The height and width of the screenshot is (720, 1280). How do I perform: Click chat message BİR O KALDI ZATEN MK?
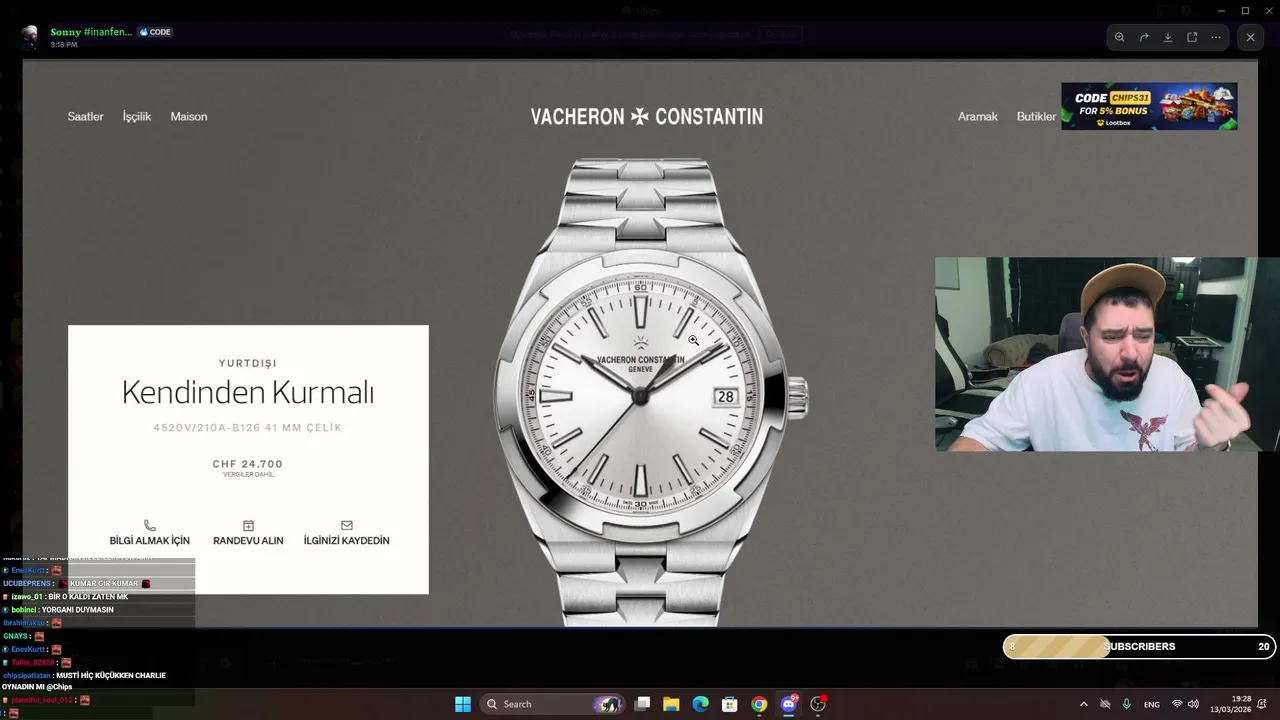(x=88, y=597)
